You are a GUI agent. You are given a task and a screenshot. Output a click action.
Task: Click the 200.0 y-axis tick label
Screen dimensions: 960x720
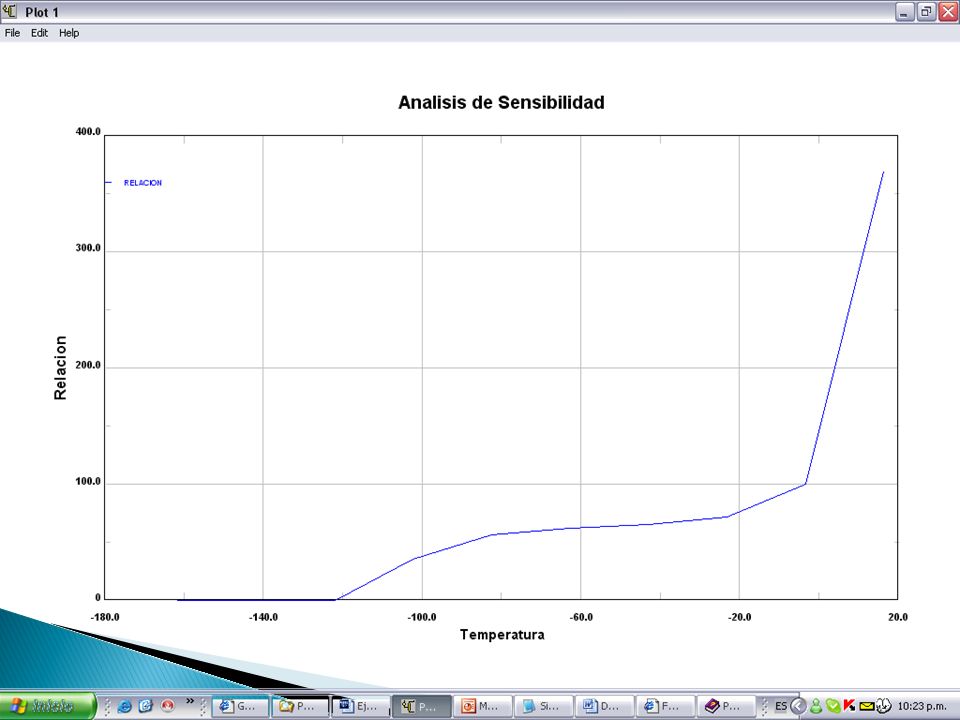click(x=88, y=366)
